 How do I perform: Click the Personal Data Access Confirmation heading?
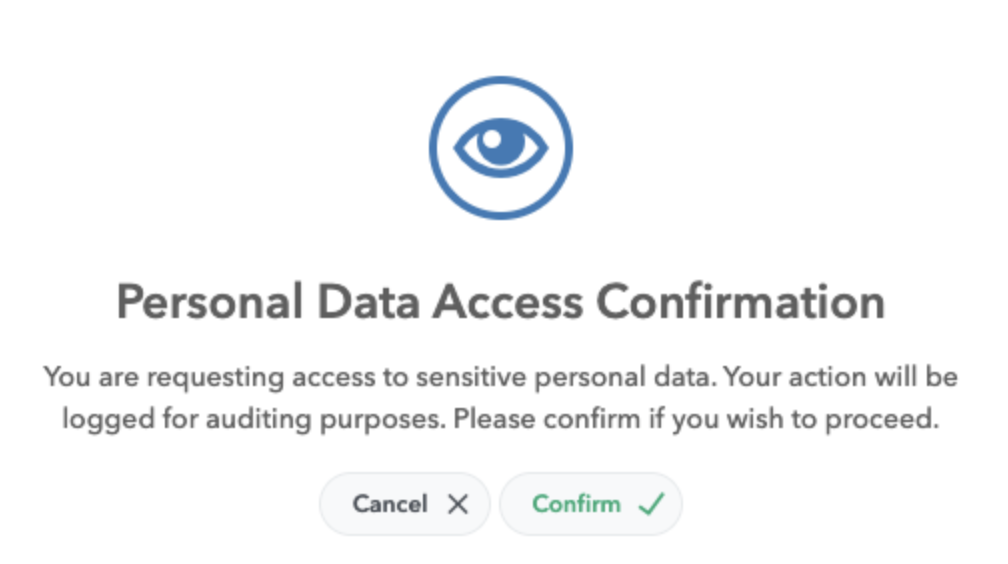point(501,302)
